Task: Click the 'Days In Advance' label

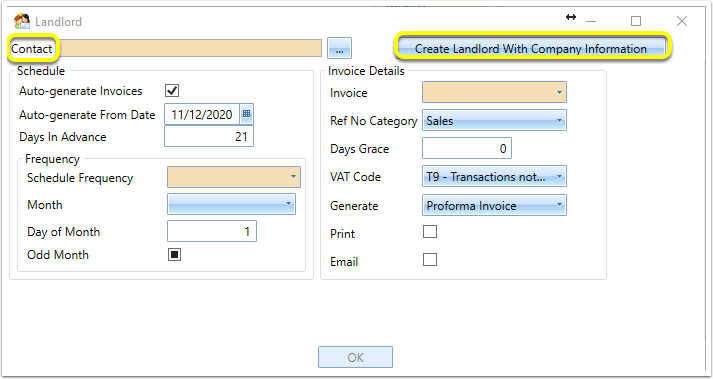Action: click(x=63, y=137)
